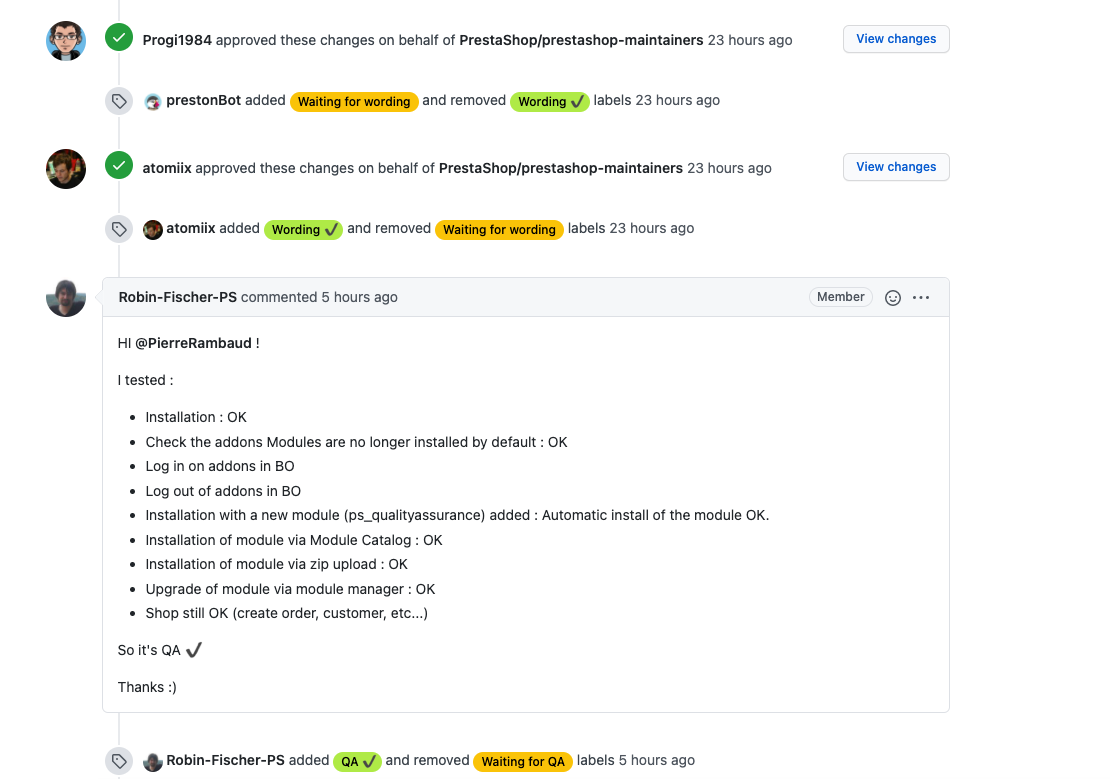Click the 'commented 5 hours ago' timestamp
Viewport: 1110px width, 779px height.
360,297
